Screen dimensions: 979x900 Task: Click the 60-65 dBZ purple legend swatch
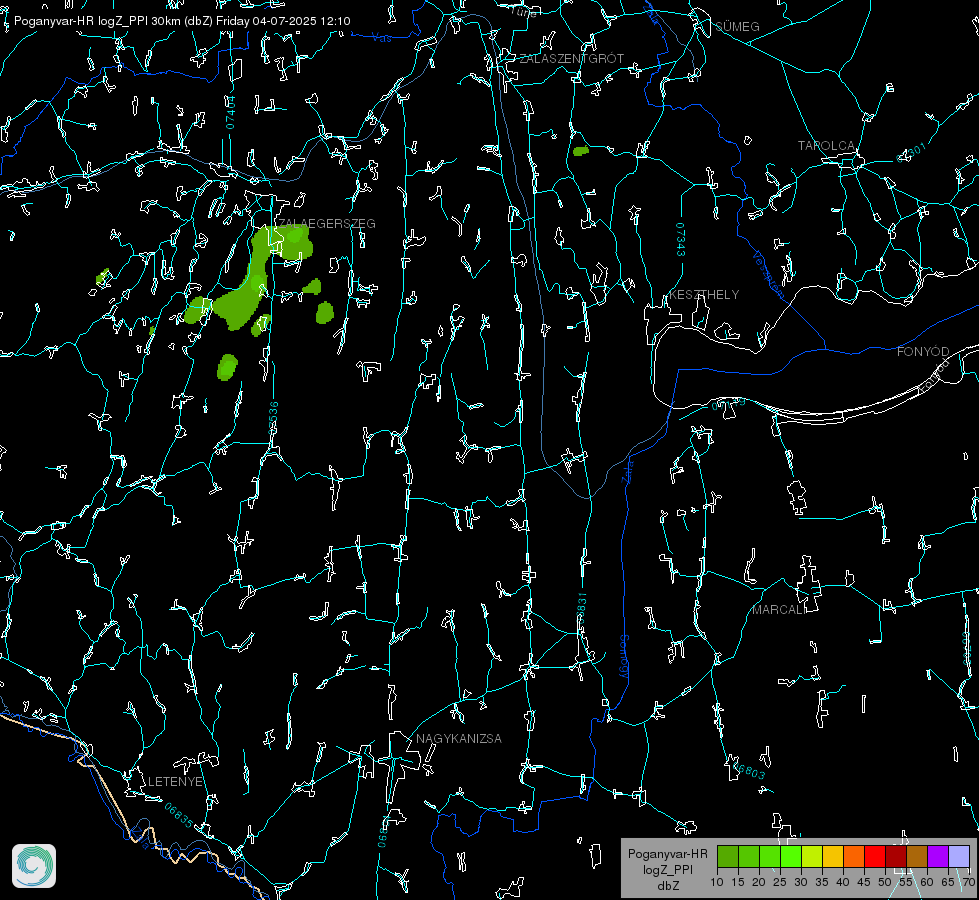click(x=938, y=856)
